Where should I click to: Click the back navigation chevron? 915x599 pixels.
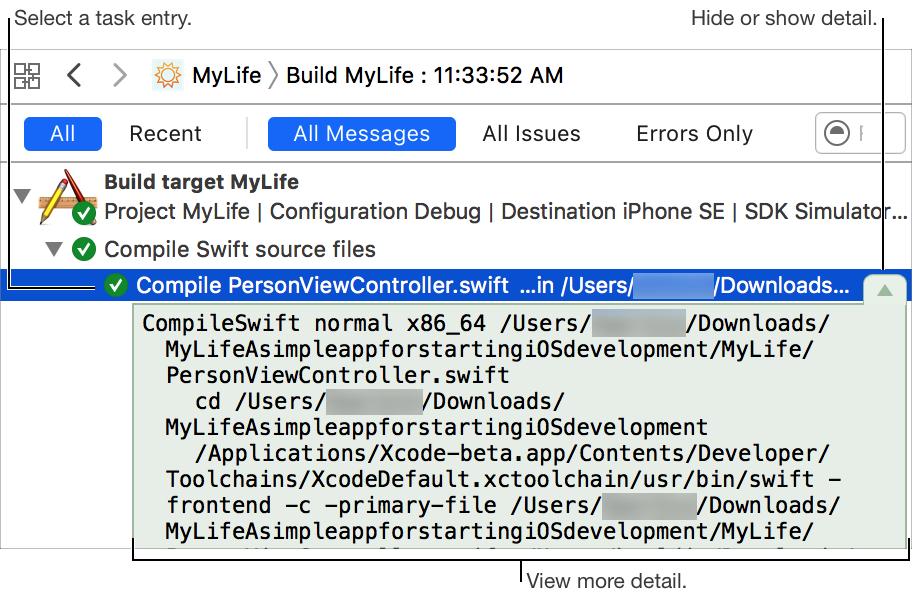click(x=74, y=75)
